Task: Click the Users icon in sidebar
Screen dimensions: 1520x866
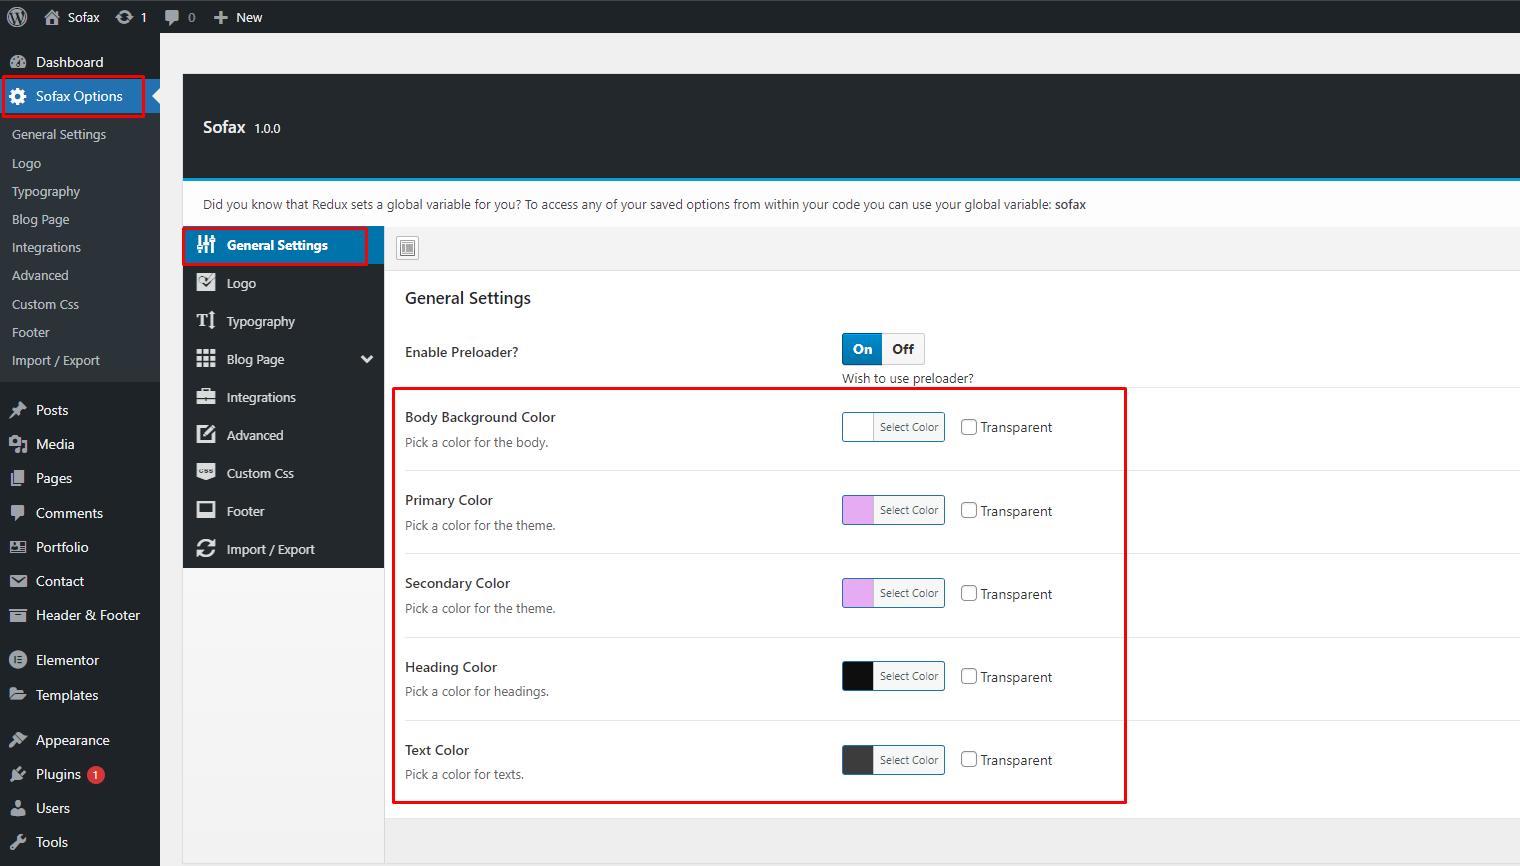Action: [x=18, y=808]
